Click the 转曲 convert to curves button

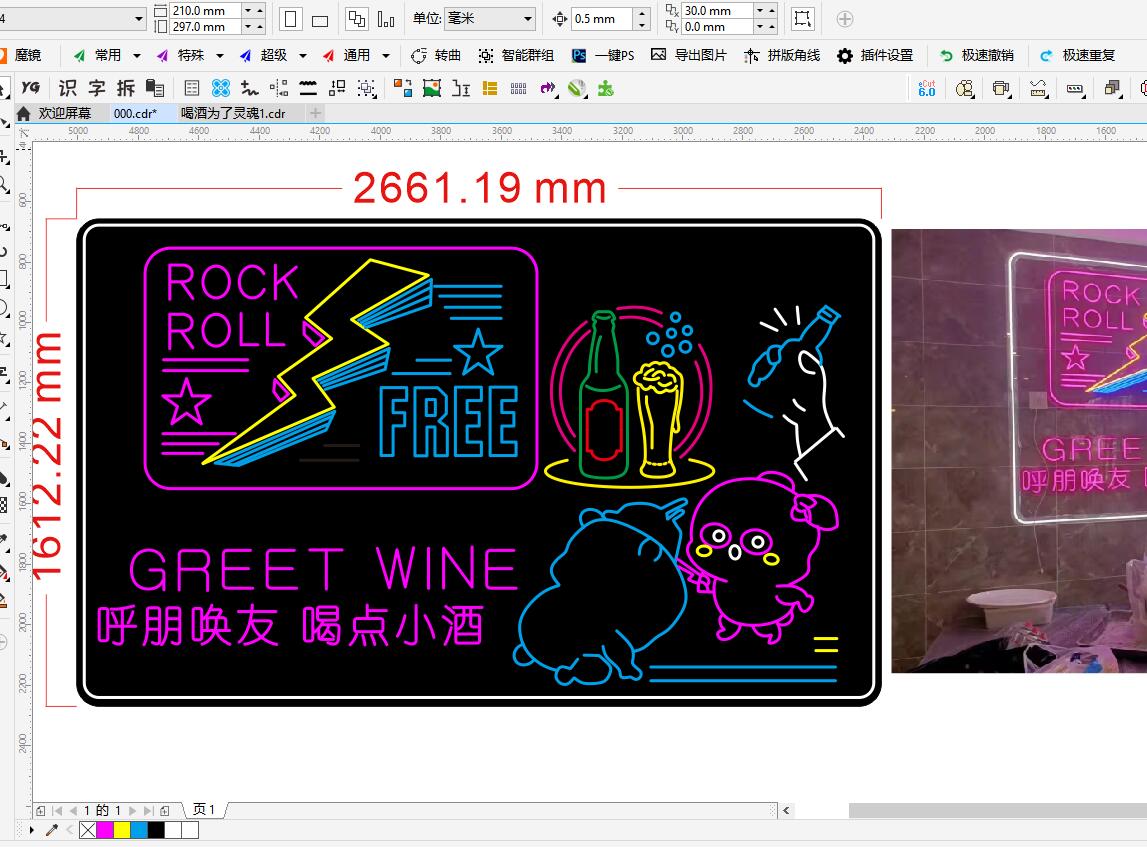pos(437,56)
